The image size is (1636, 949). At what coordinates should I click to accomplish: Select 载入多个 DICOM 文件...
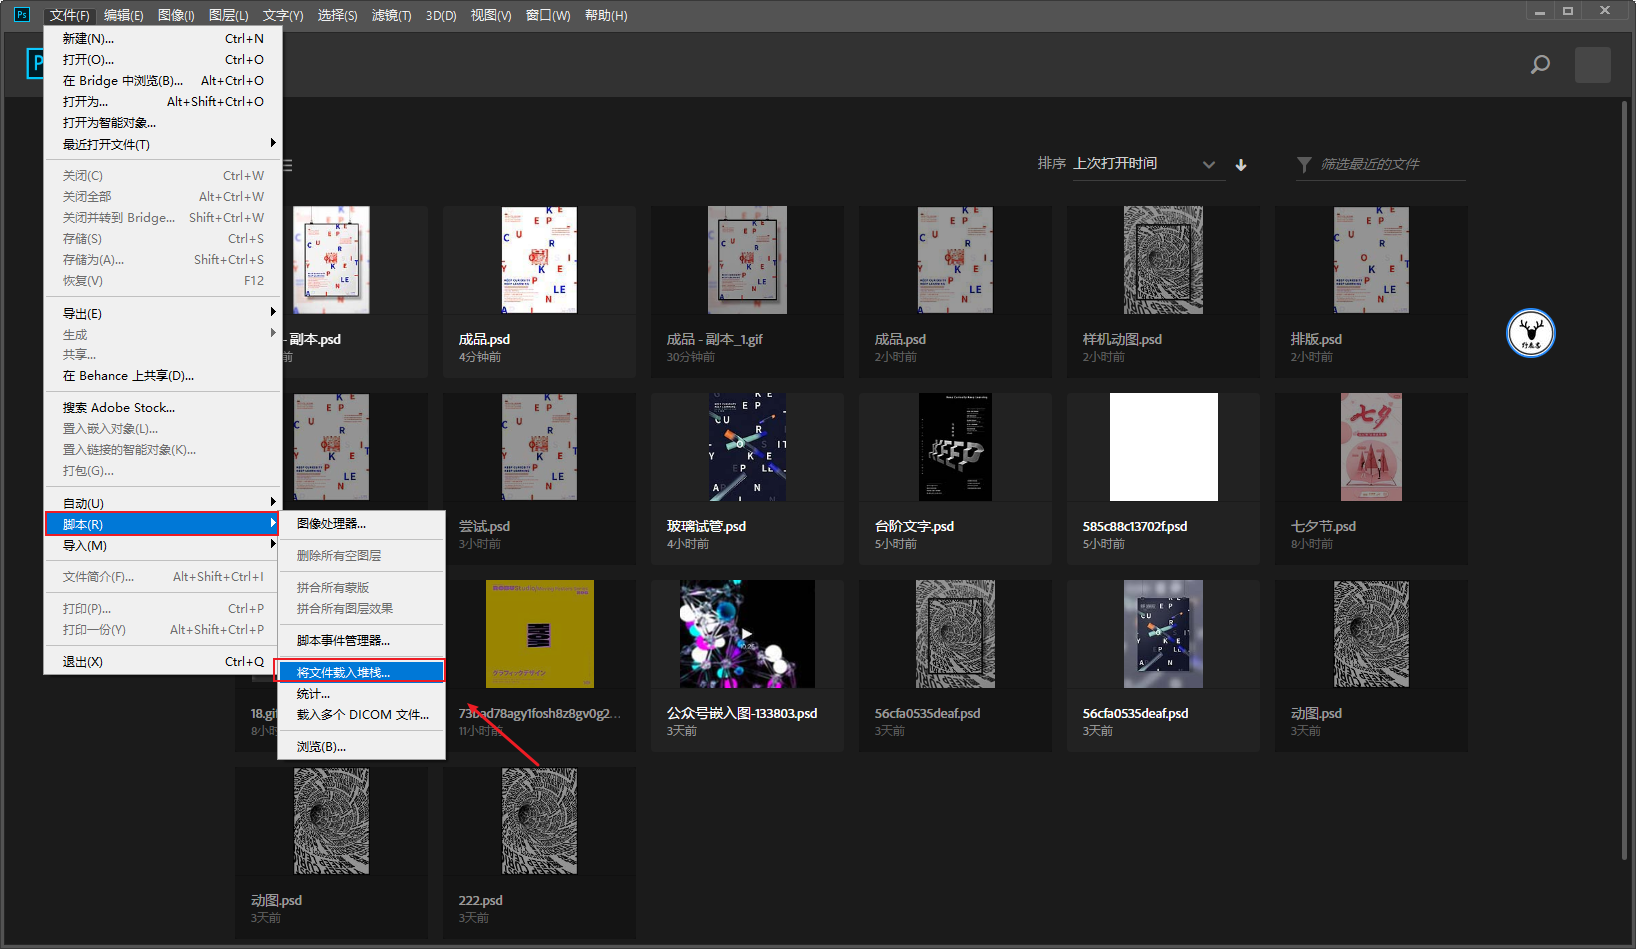(x=361, y=714)
